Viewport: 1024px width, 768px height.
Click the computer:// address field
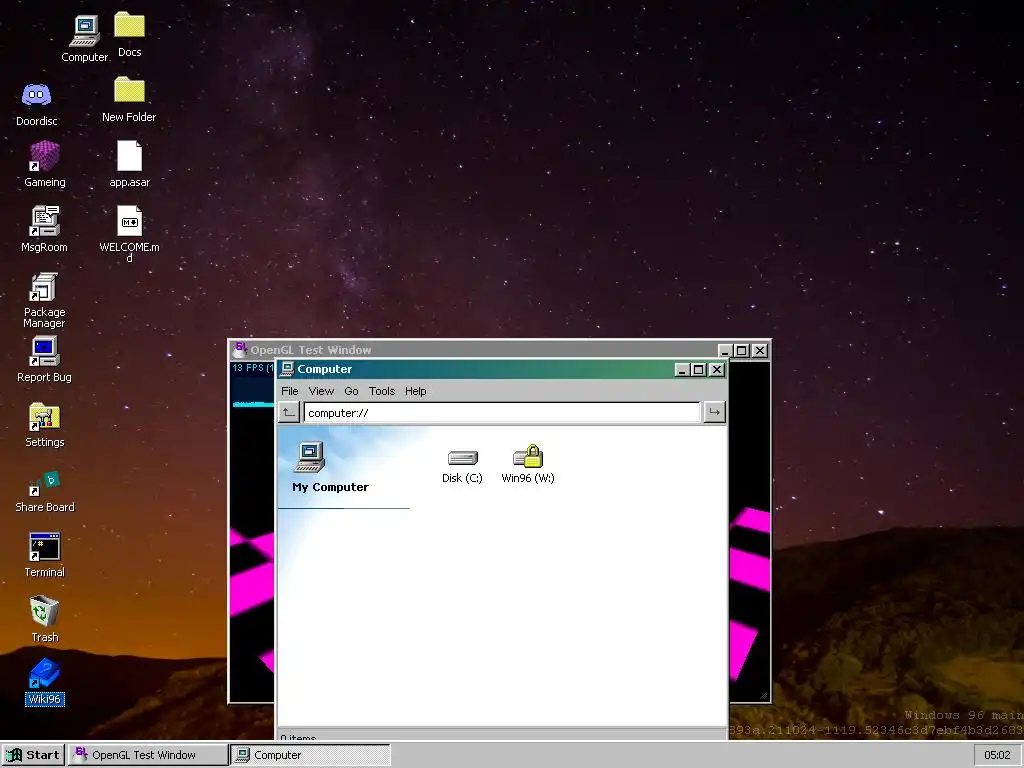pyautogui.click(x=502, y=413)
